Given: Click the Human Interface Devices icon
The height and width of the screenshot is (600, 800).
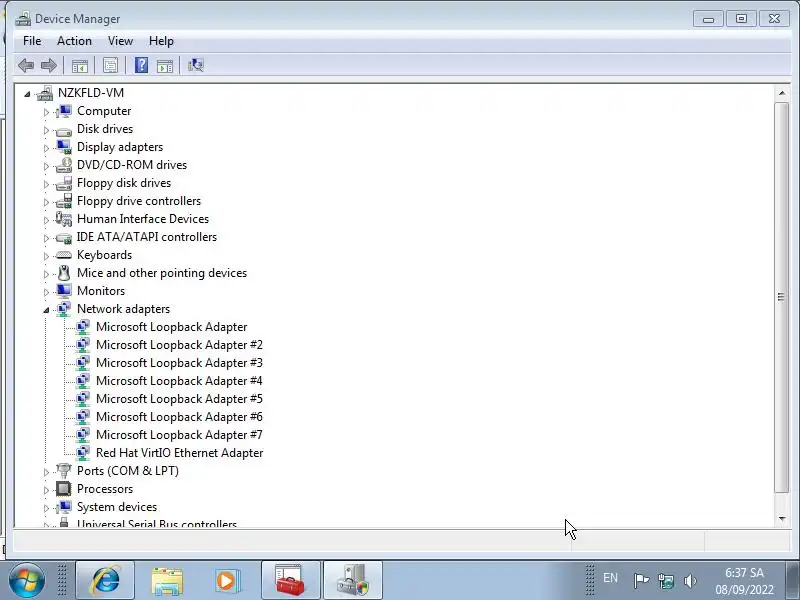Looking at the screenshot, I should click(64, 219).
